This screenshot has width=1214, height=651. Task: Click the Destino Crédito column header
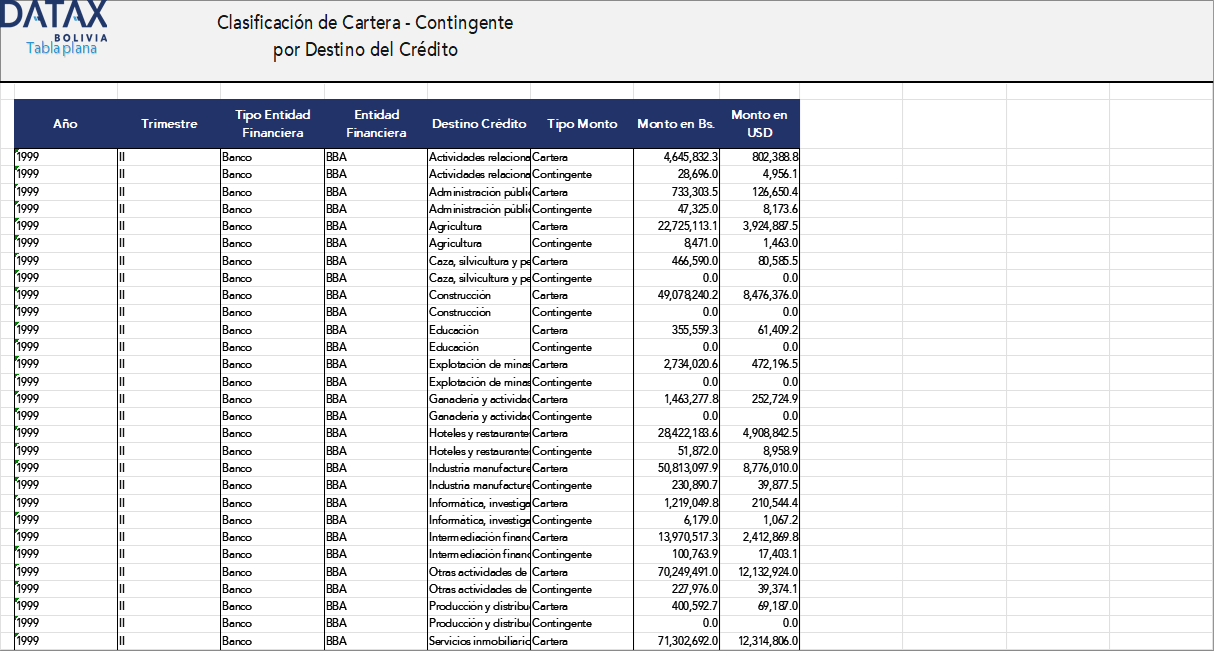(479, 124)
